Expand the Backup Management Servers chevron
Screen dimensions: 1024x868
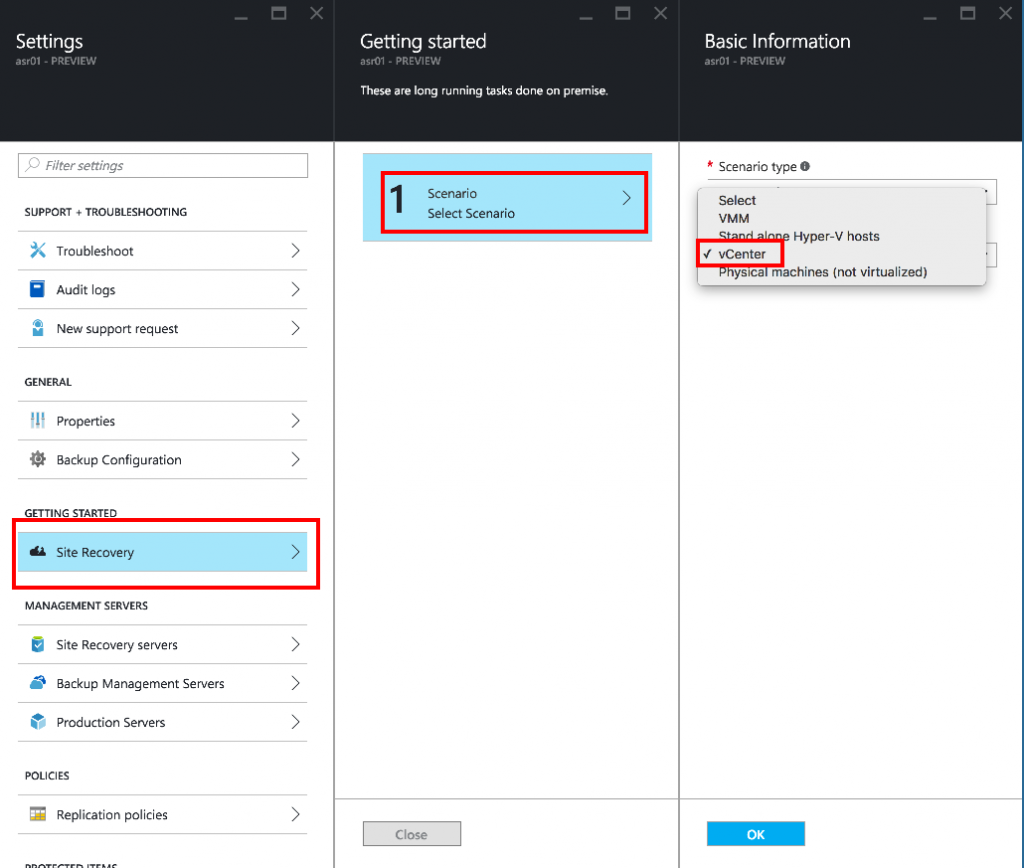click(x=295, y=683)
